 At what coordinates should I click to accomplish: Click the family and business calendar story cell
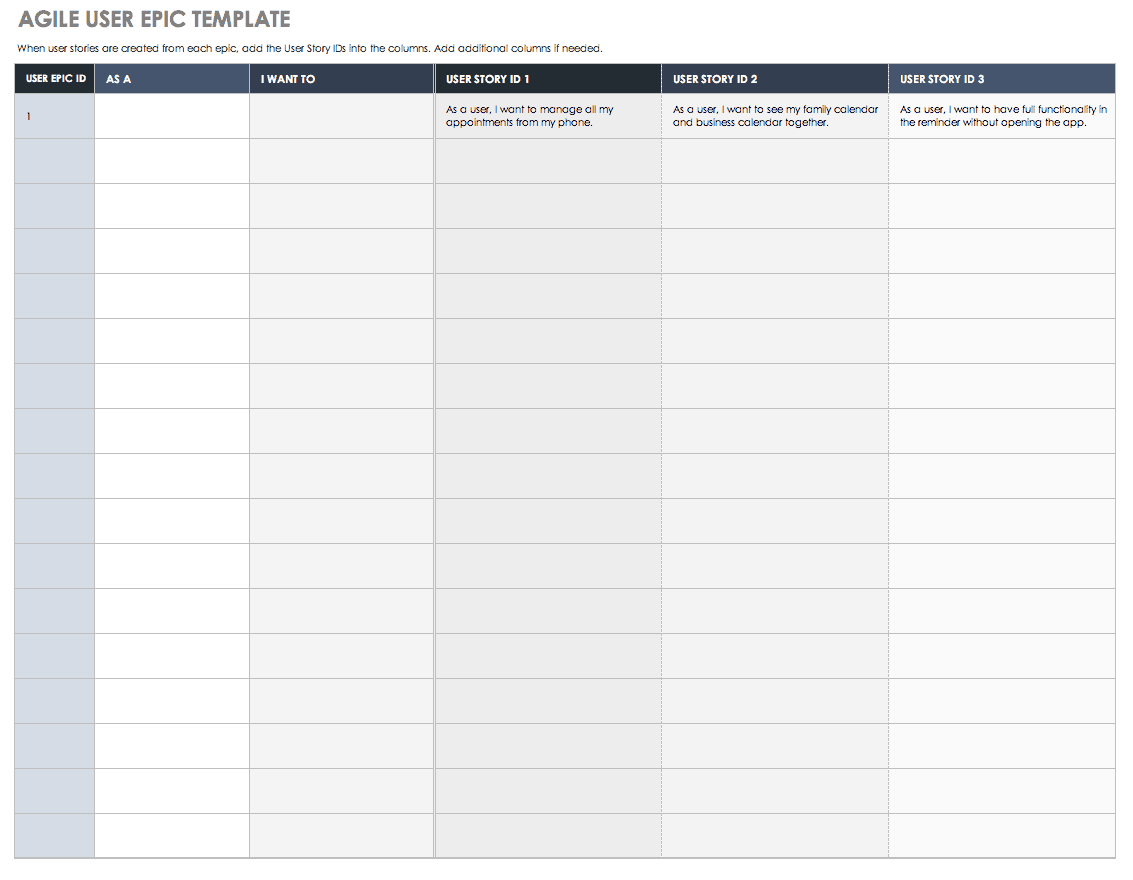tap(774, 116)
